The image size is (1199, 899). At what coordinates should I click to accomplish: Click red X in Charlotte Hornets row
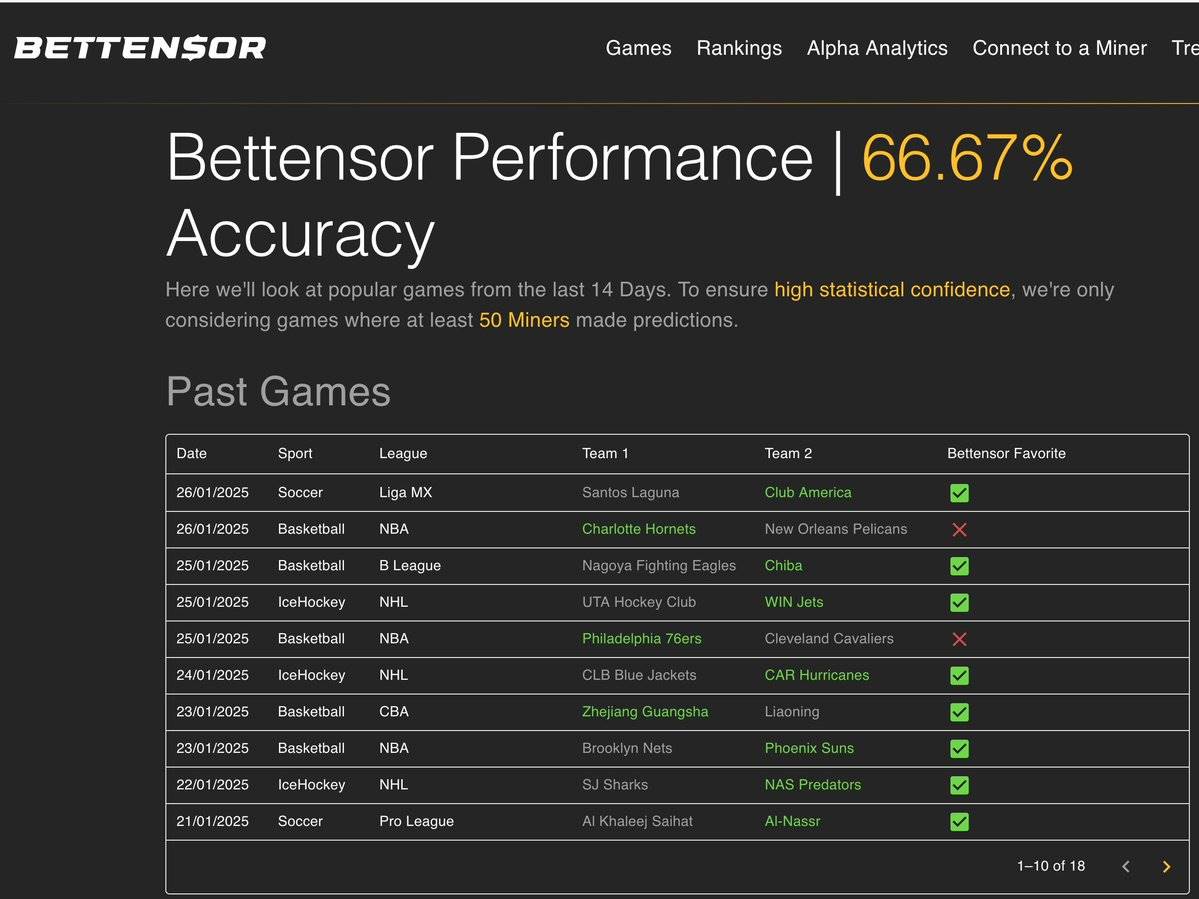[959, 529]
